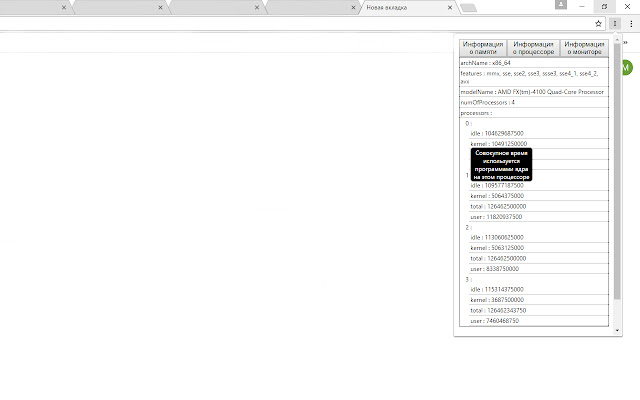Click the bookmarks overflow chevron », right of the popup
640x400 pixels.
click(x=625, y=42)
